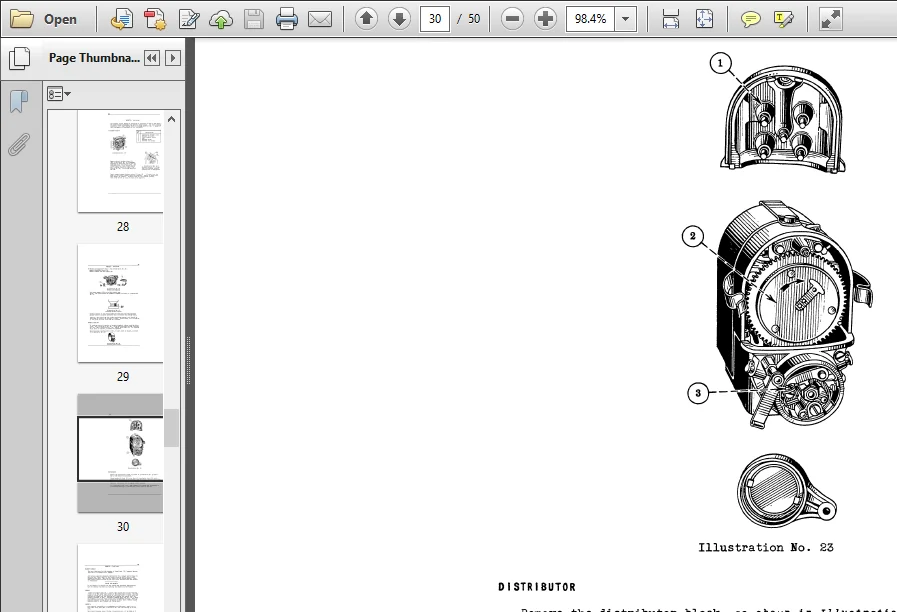897x612 pixels.
Task: Click the Open file folder button
Action: 43,19
